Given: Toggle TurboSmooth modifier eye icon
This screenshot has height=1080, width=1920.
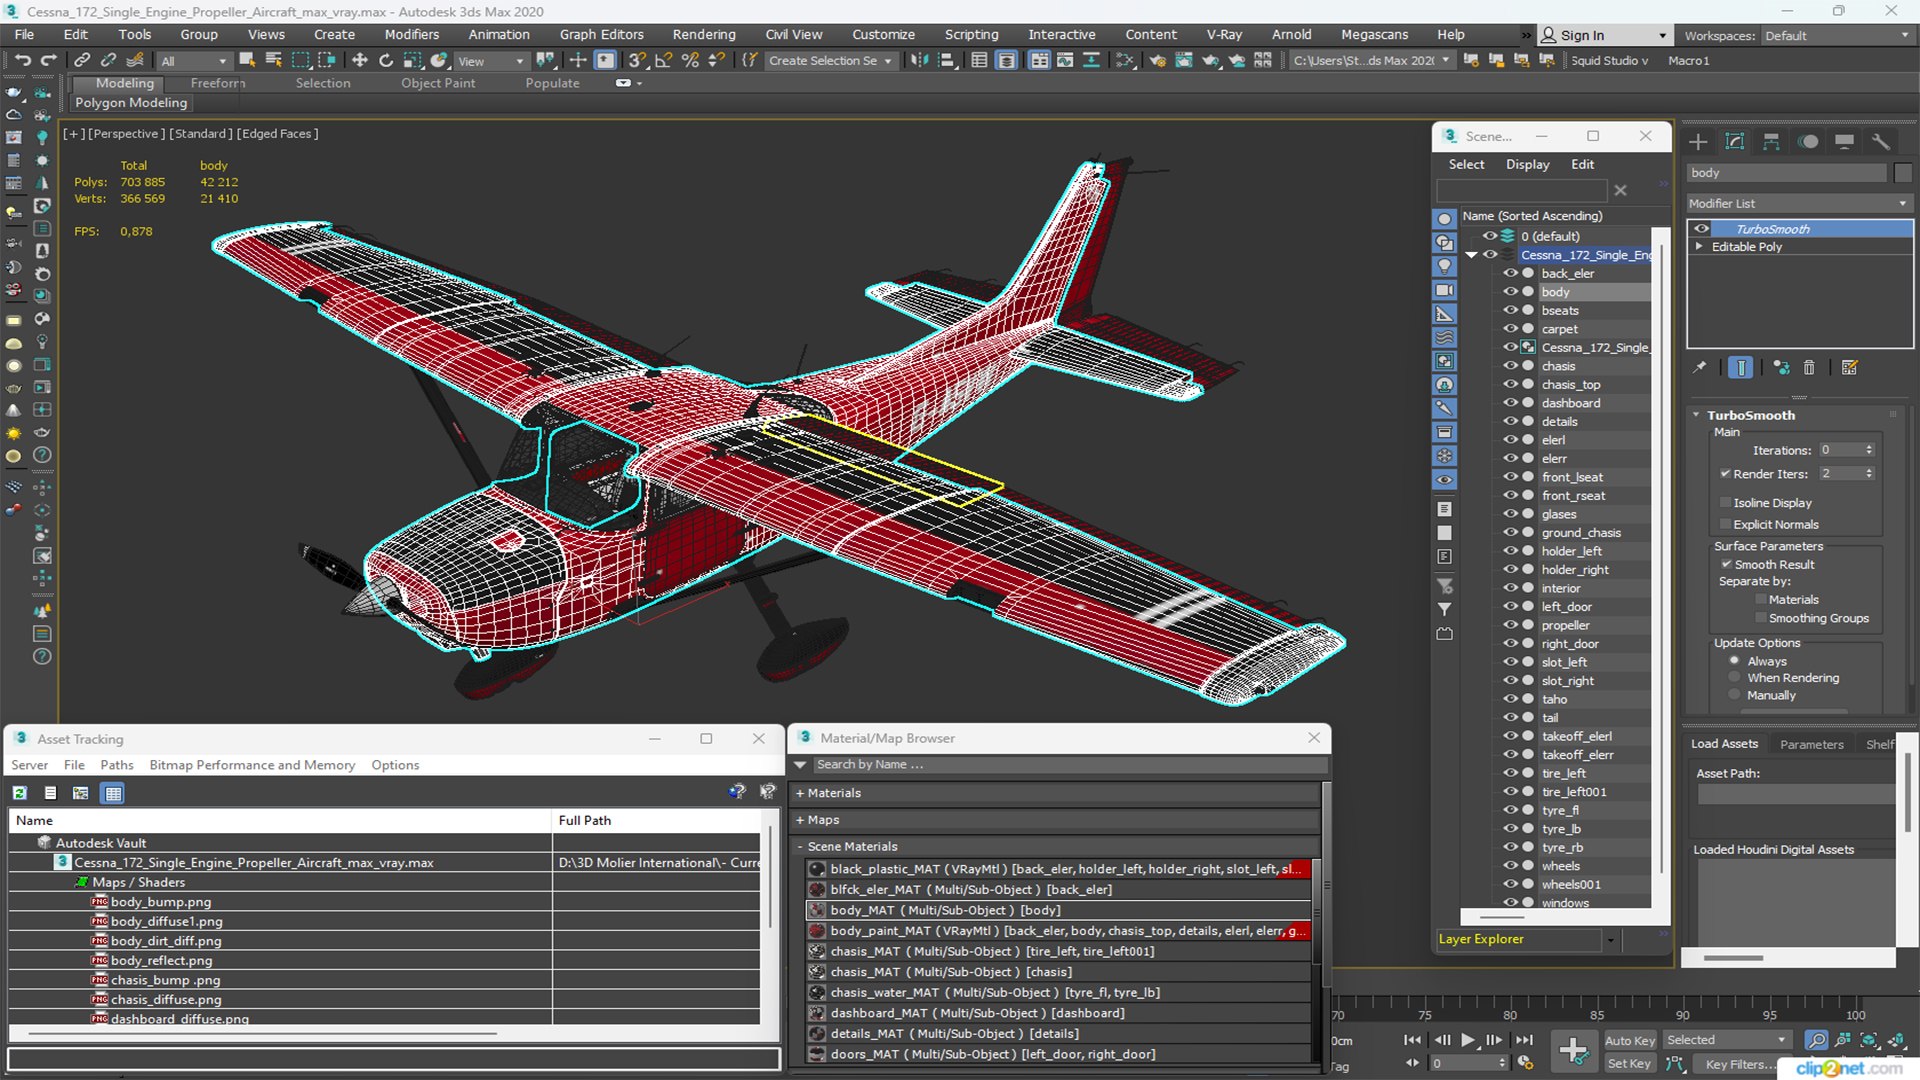Looking at the screenshot, I should [1701, 229].
